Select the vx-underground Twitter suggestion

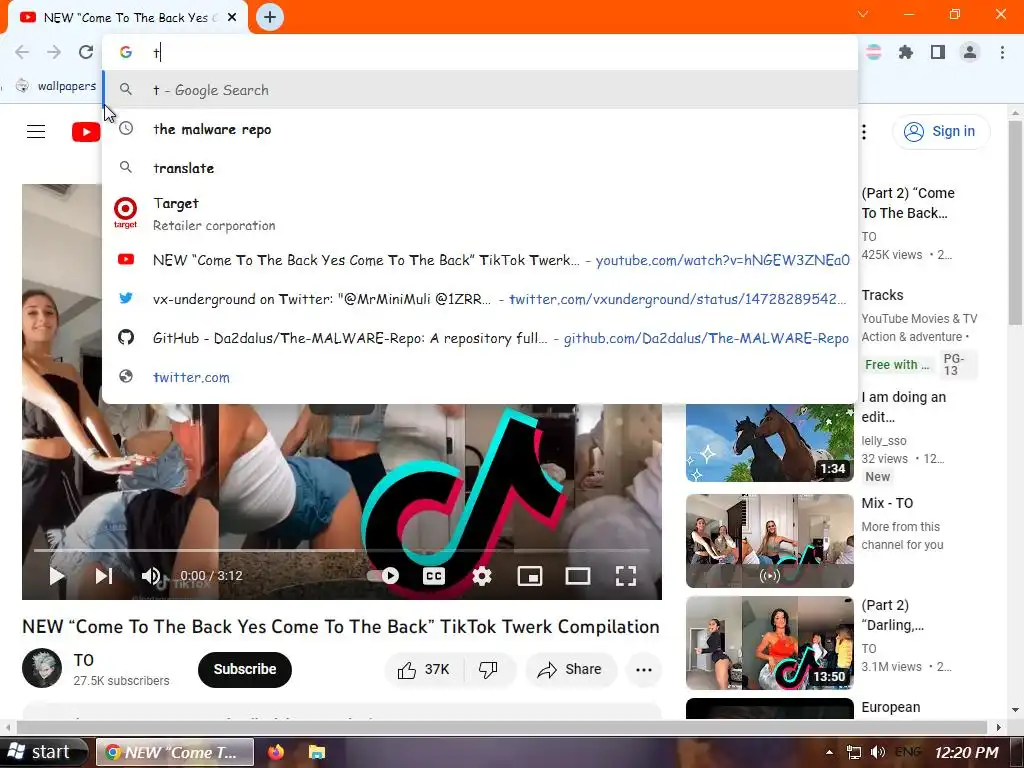tap(480, 299)
